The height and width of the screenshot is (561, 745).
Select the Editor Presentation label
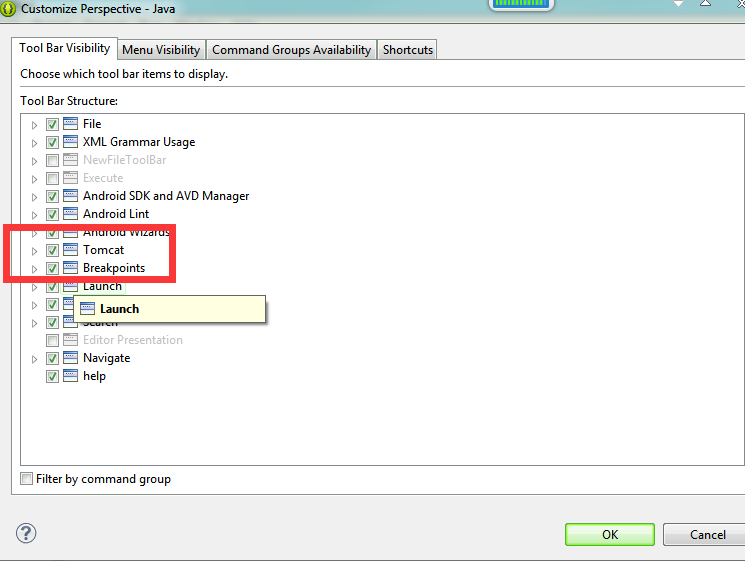click(133, 340)
